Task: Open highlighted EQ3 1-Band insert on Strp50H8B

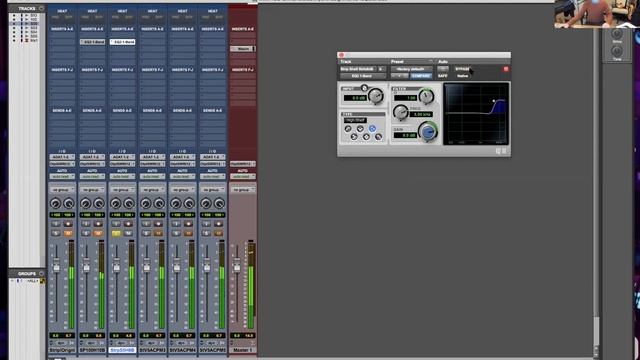Action: pyautogui.click(x=122, y=42)
